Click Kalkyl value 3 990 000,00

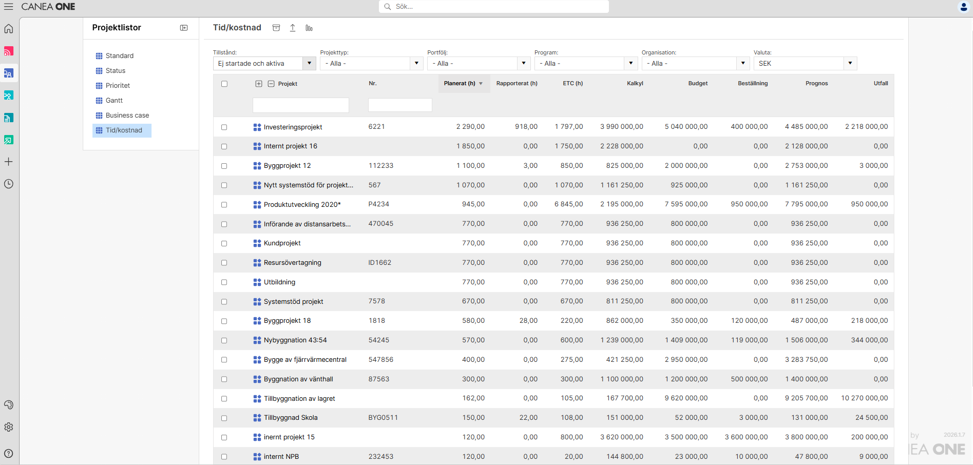[x=622, y=127]
